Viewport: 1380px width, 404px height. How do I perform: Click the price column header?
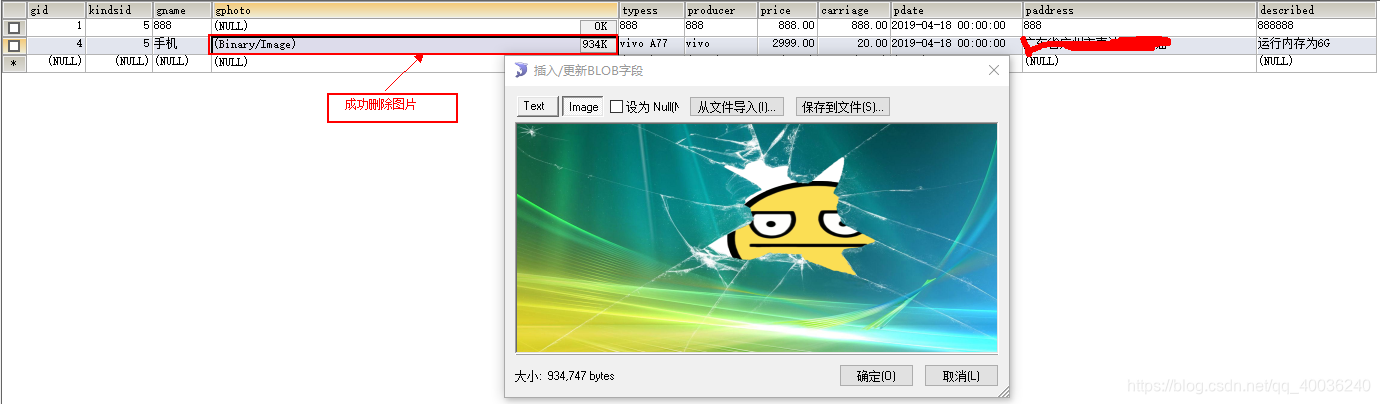[x=788, y=10]
